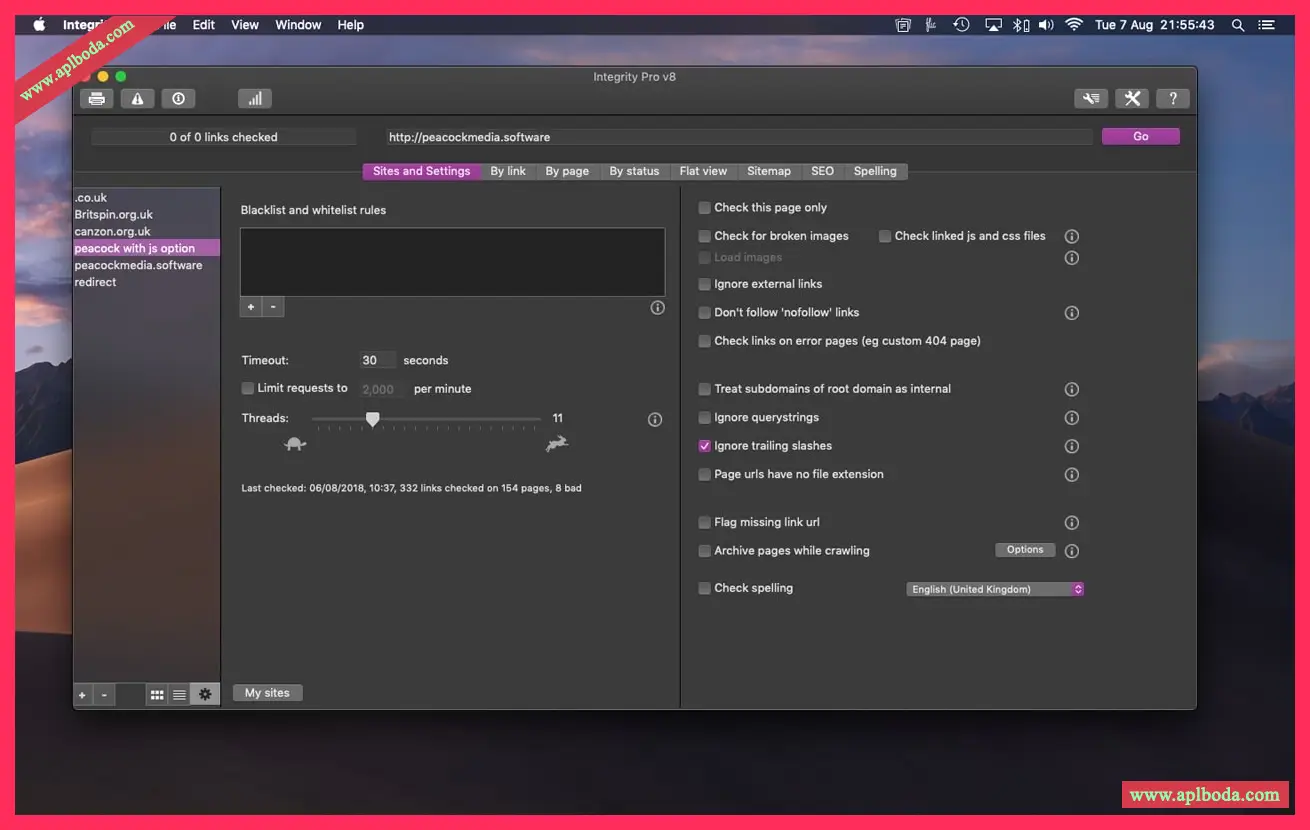This screenshot has width=1310, height=830.
Task: Enable the Check spelling option
Action: pyautogui.click(x=705, y=589)
